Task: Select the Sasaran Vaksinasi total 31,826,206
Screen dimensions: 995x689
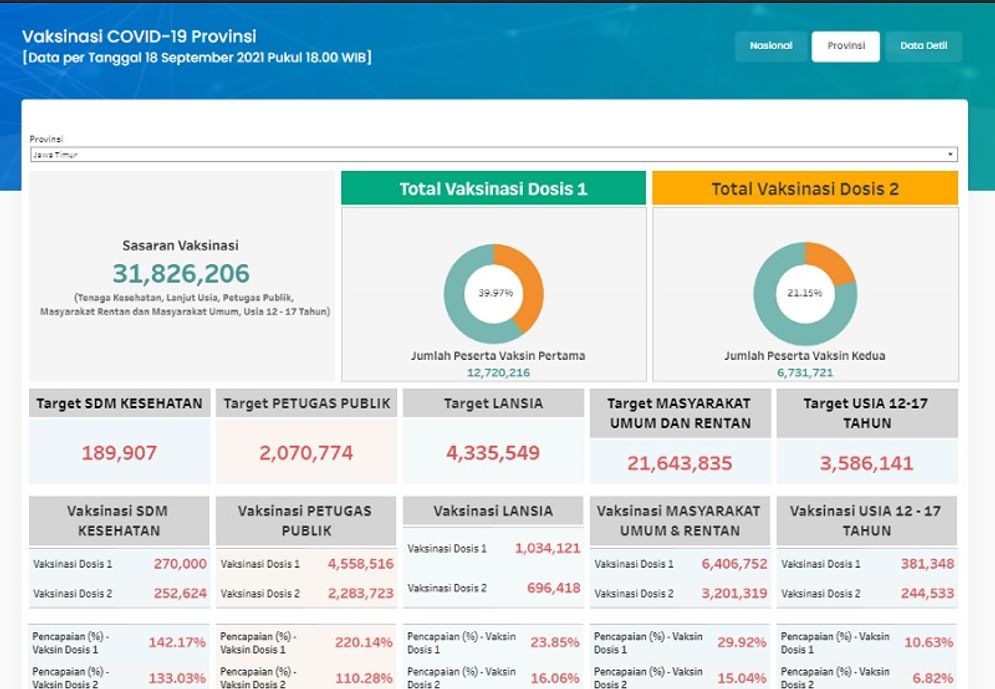Action: (x=181, y=274)
